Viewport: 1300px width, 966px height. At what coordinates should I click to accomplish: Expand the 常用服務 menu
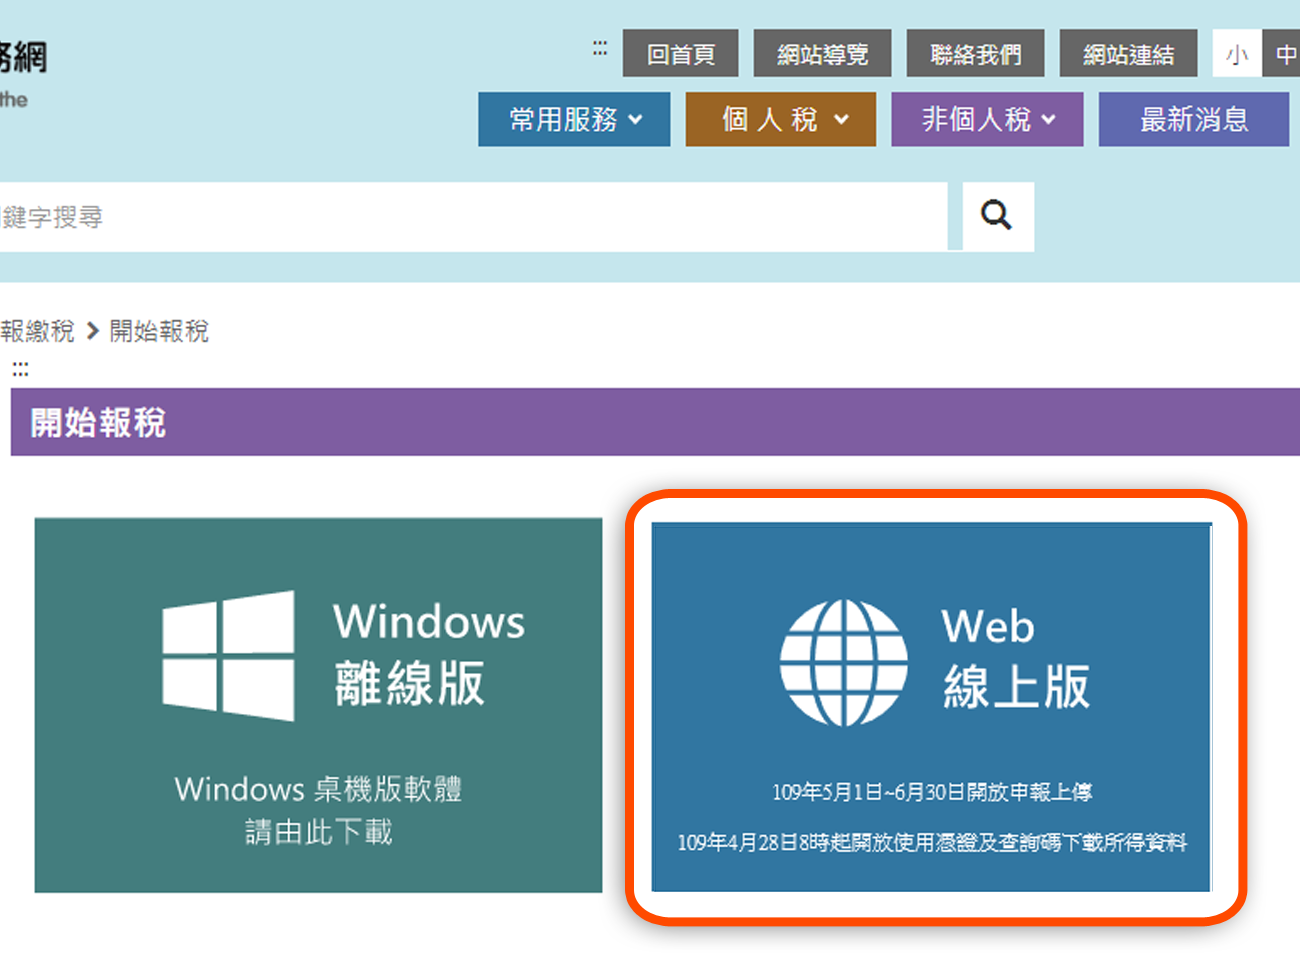574,120
